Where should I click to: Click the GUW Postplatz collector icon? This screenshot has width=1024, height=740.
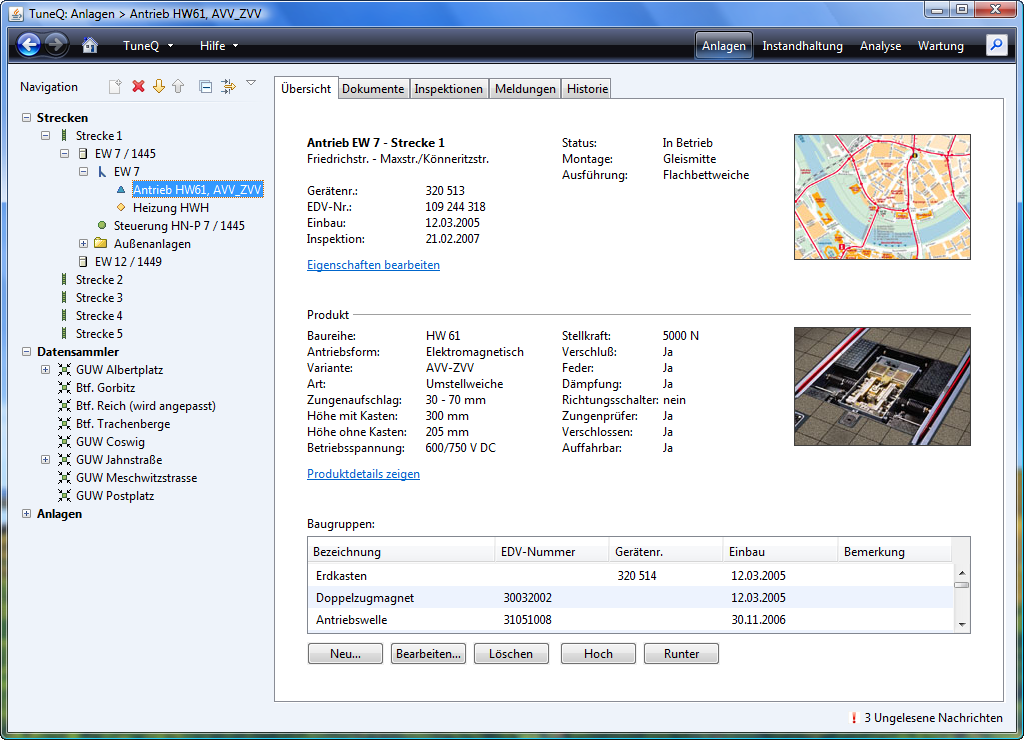point(64,496)
